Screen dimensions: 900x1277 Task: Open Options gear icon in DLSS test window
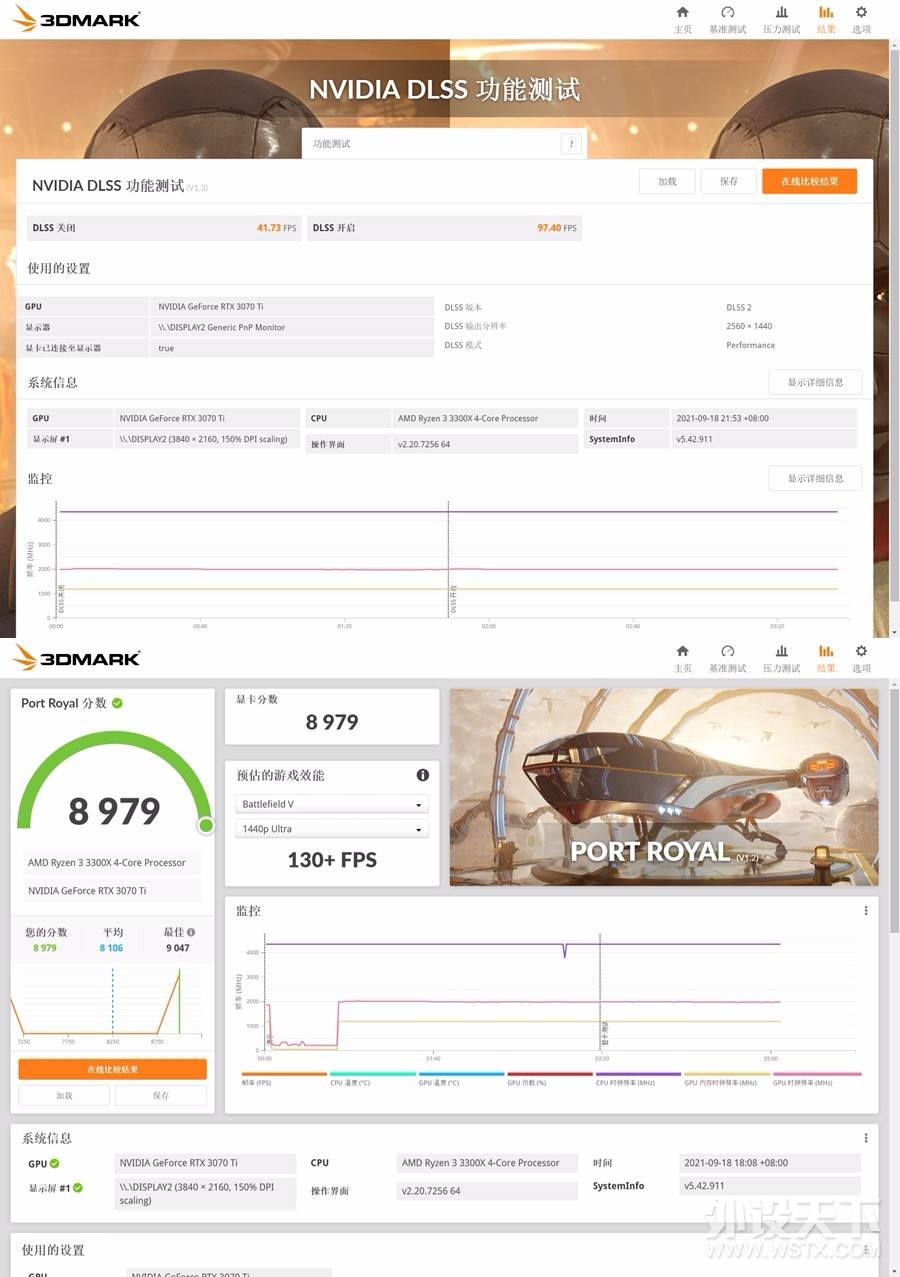point(861,12)
